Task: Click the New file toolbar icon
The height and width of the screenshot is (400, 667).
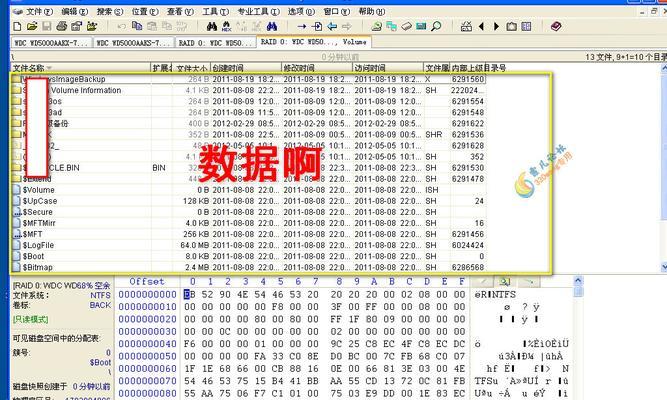Action: (17, 26)
